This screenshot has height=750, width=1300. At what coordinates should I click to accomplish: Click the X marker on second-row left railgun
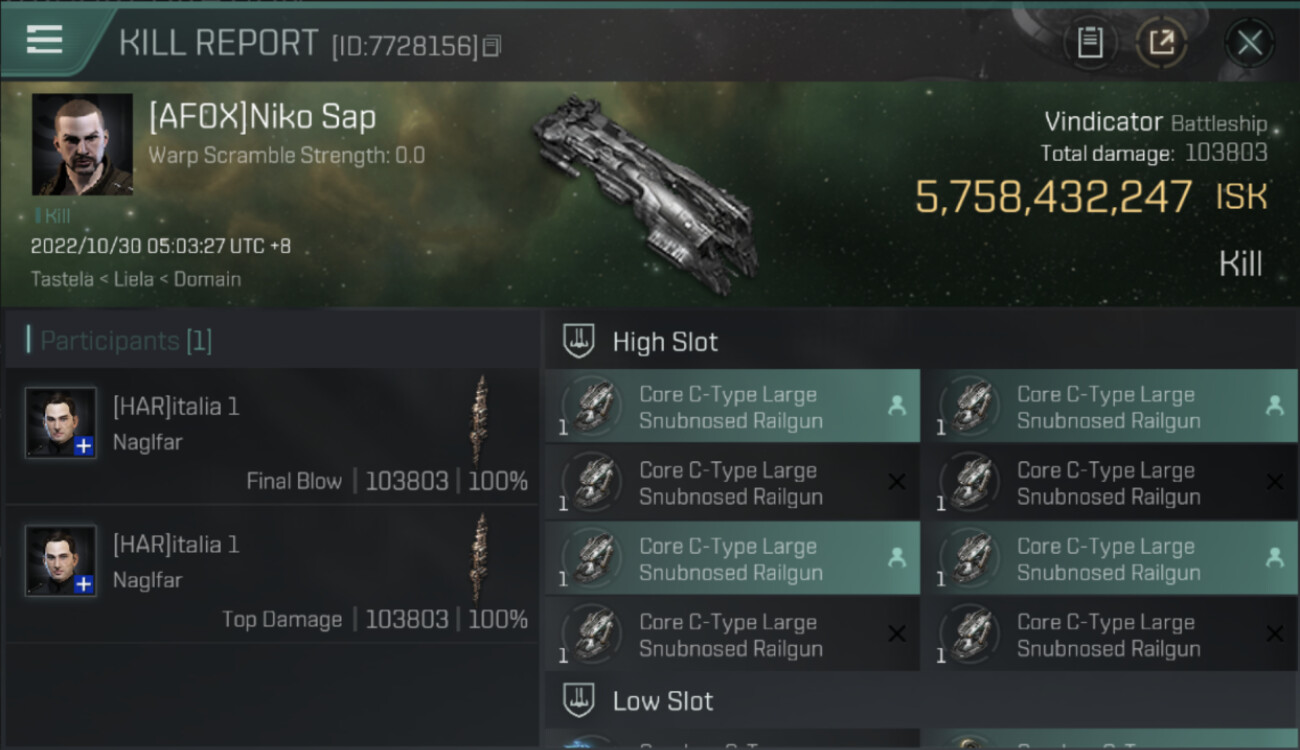(896, 482)
